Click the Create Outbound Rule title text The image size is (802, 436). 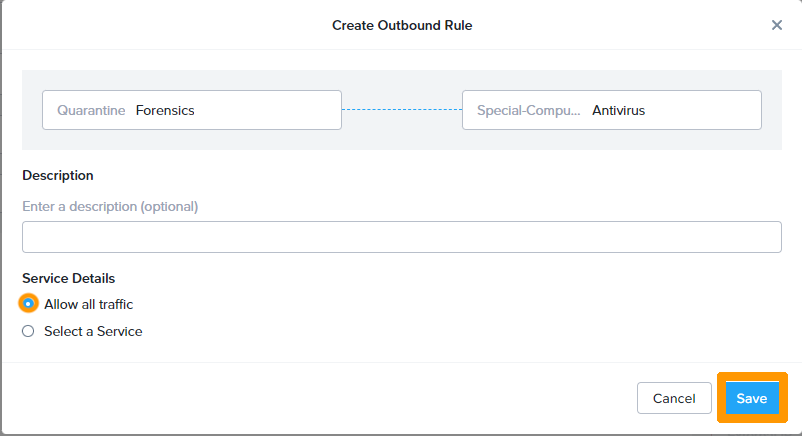402,25
